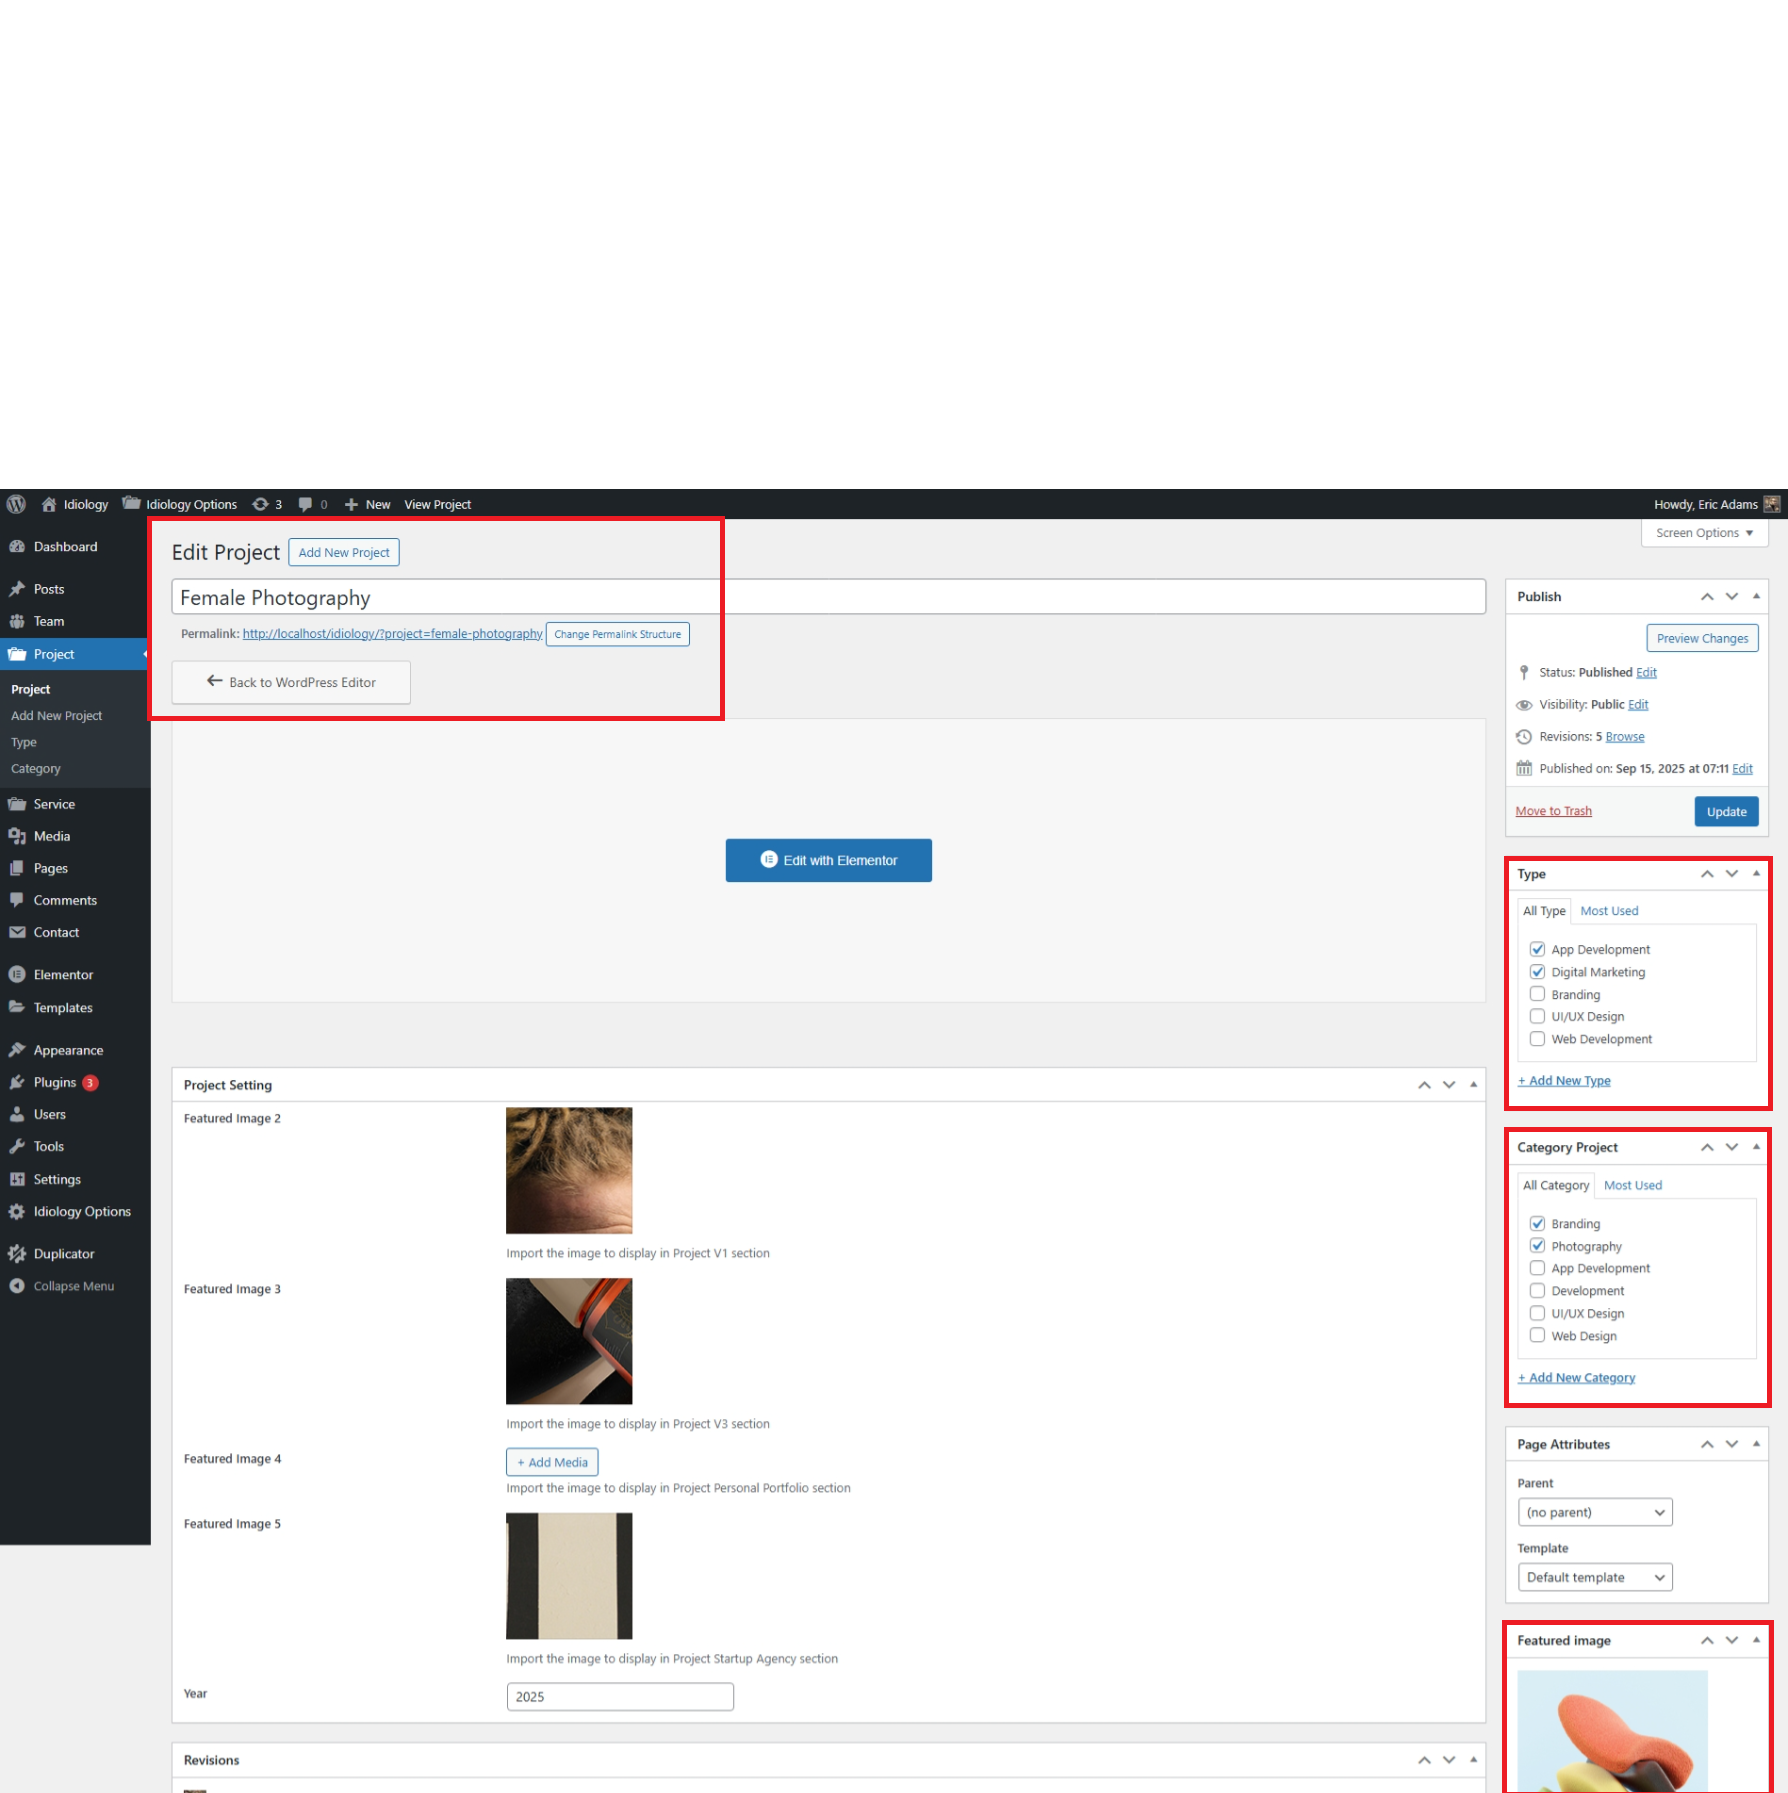
Task: Go to Plugins in the sidebar
Action: 55,1082
